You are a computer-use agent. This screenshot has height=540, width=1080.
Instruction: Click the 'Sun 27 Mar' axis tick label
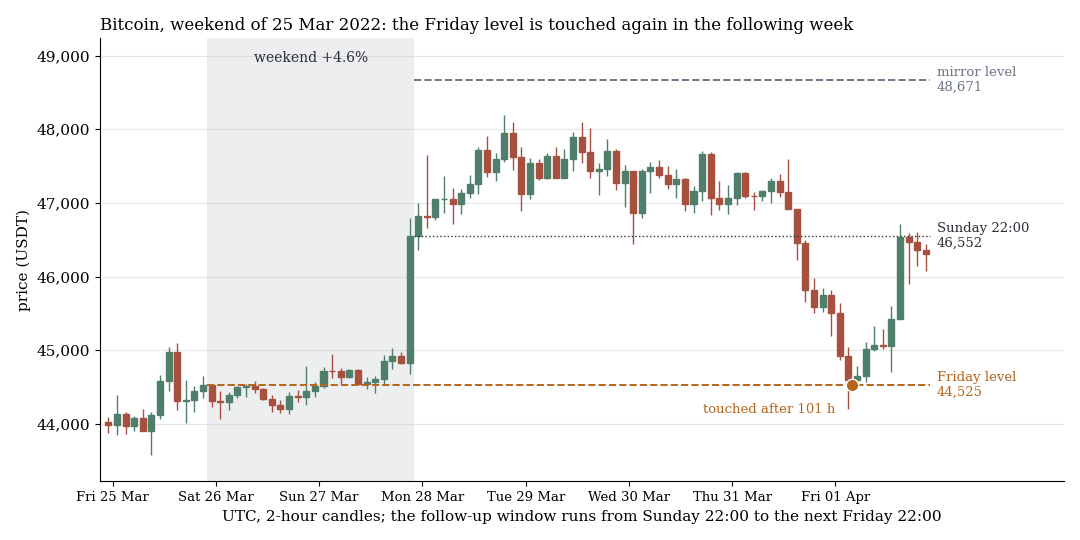[x=320, y=497]
